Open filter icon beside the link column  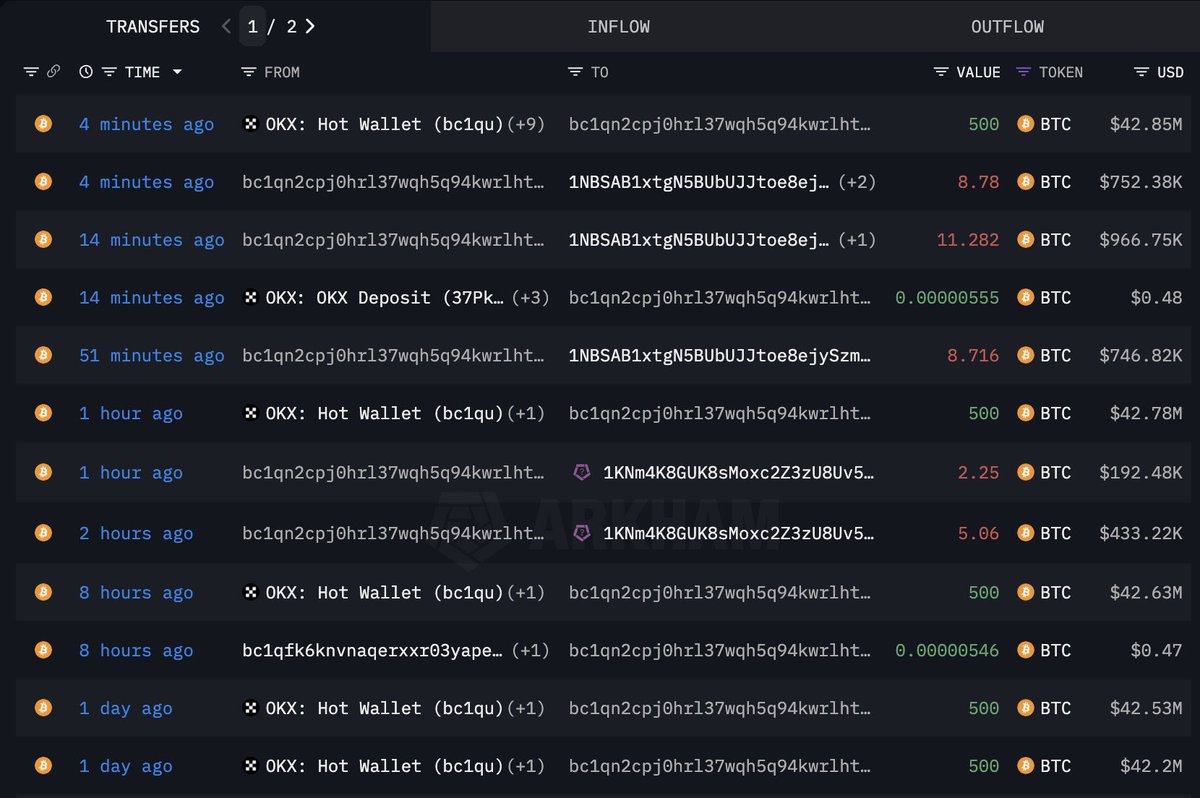(x=31, y=72)
